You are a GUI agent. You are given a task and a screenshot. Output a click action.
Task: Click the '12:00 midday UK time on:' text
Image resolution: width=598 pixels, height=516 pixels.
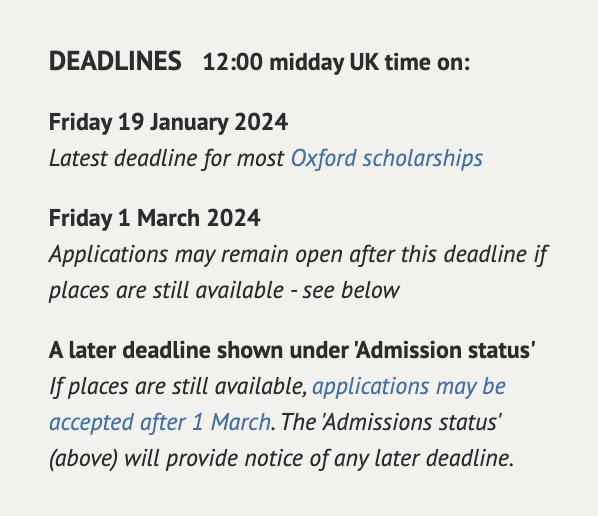pyautogui.click(x=336, y=62)
